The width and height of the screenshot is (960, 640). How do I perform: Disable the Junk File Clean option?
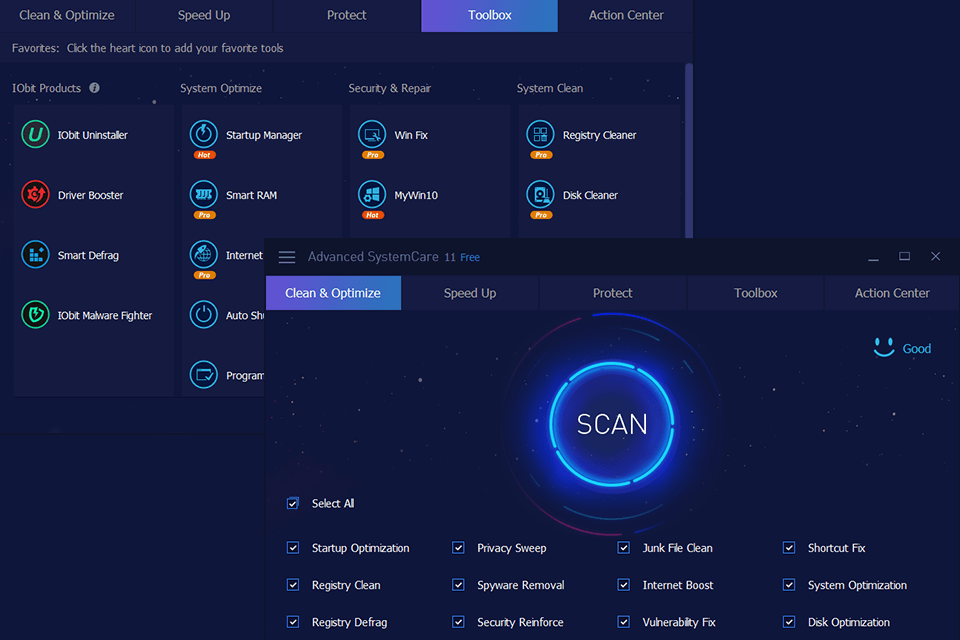(x=623, y=547)
